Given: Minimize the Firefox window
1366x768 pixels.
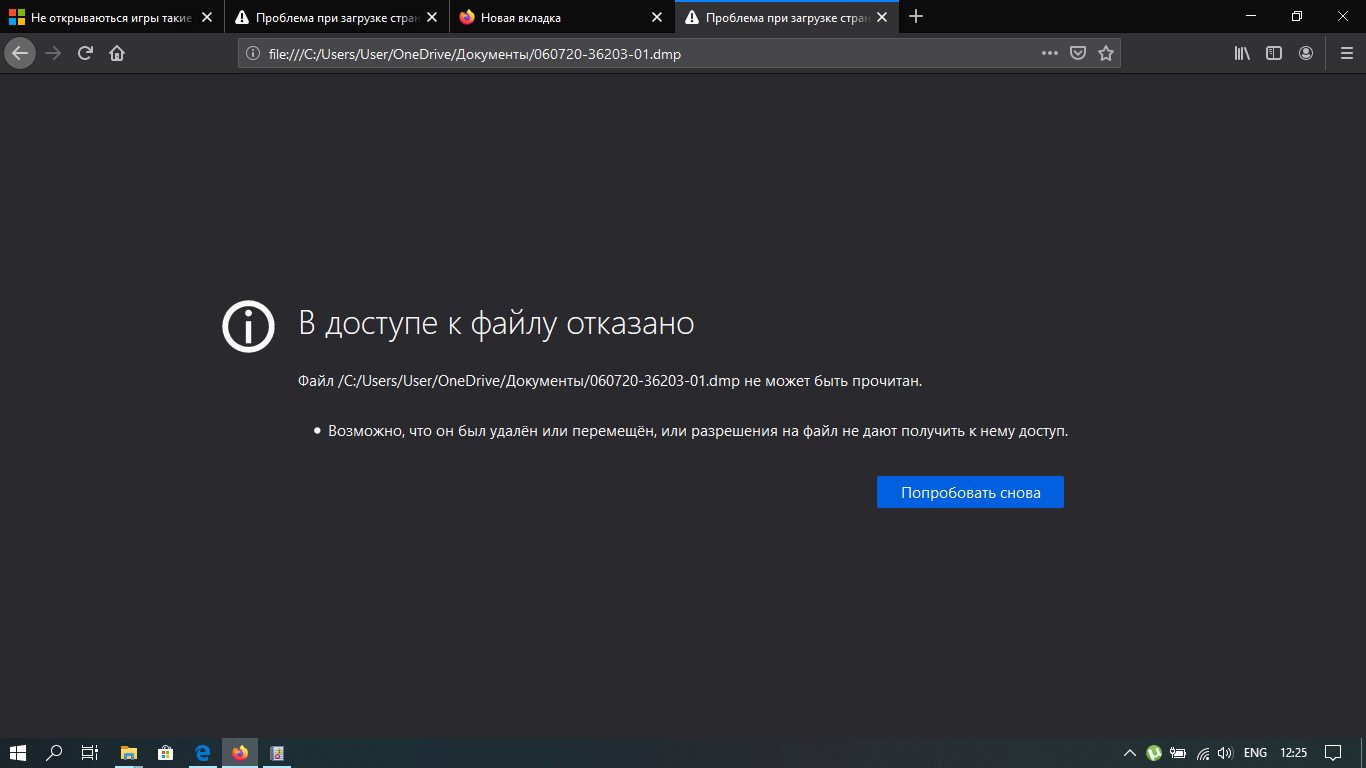Looking at the screenshot, I should [1251, 16].
